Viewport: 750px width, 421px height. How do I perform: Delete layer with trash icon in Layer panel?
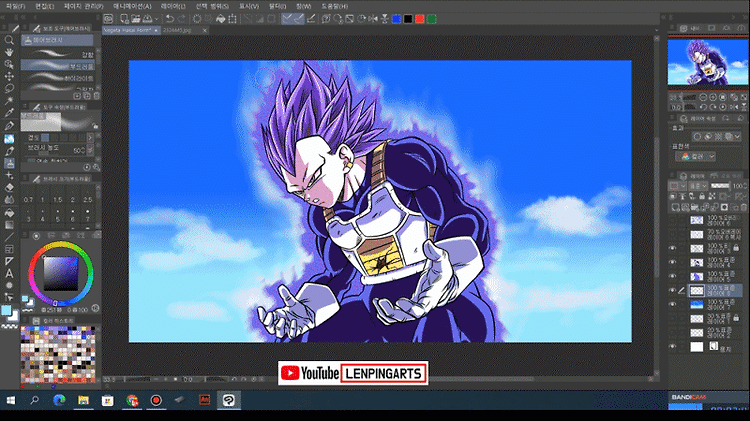[744, 207]
